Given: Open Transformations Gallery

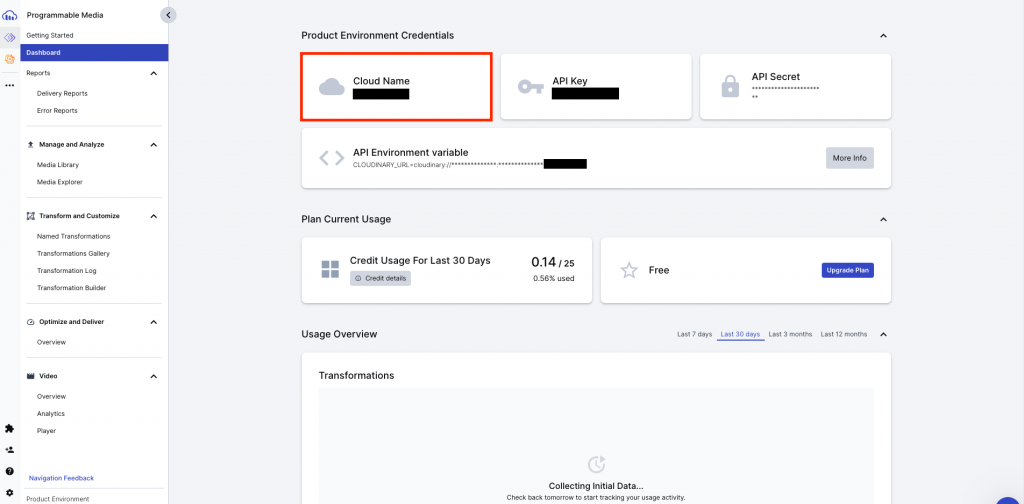Looking at the screenshot, I should 73,253.
